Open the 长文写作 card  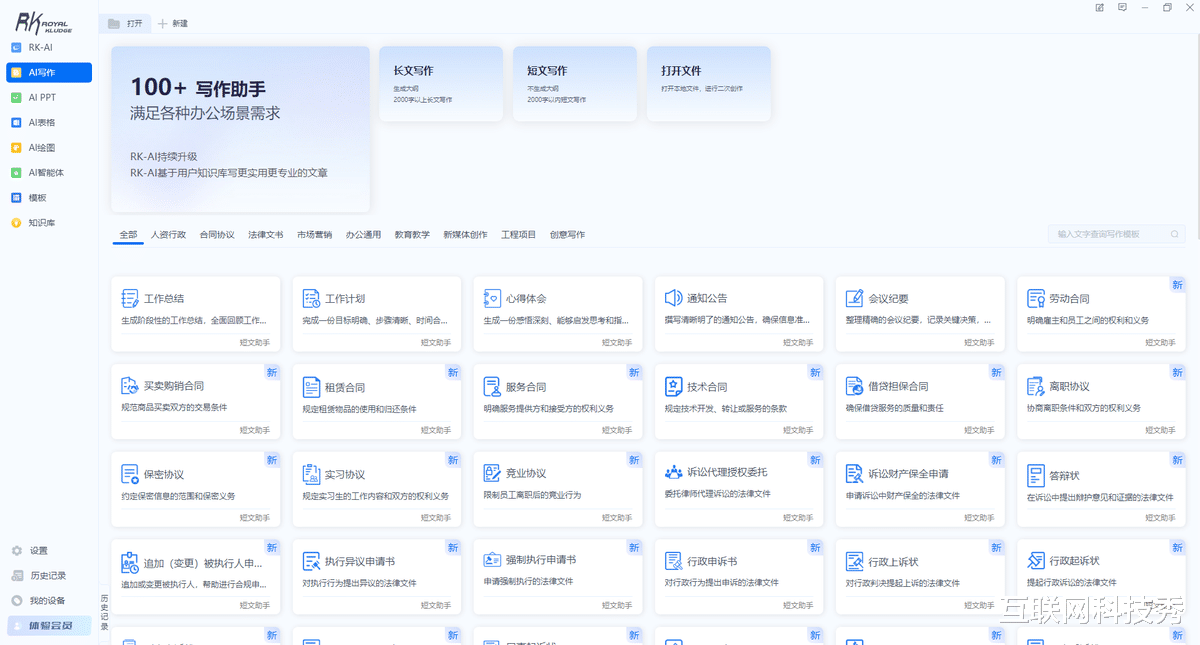click(x=440, y=84)
